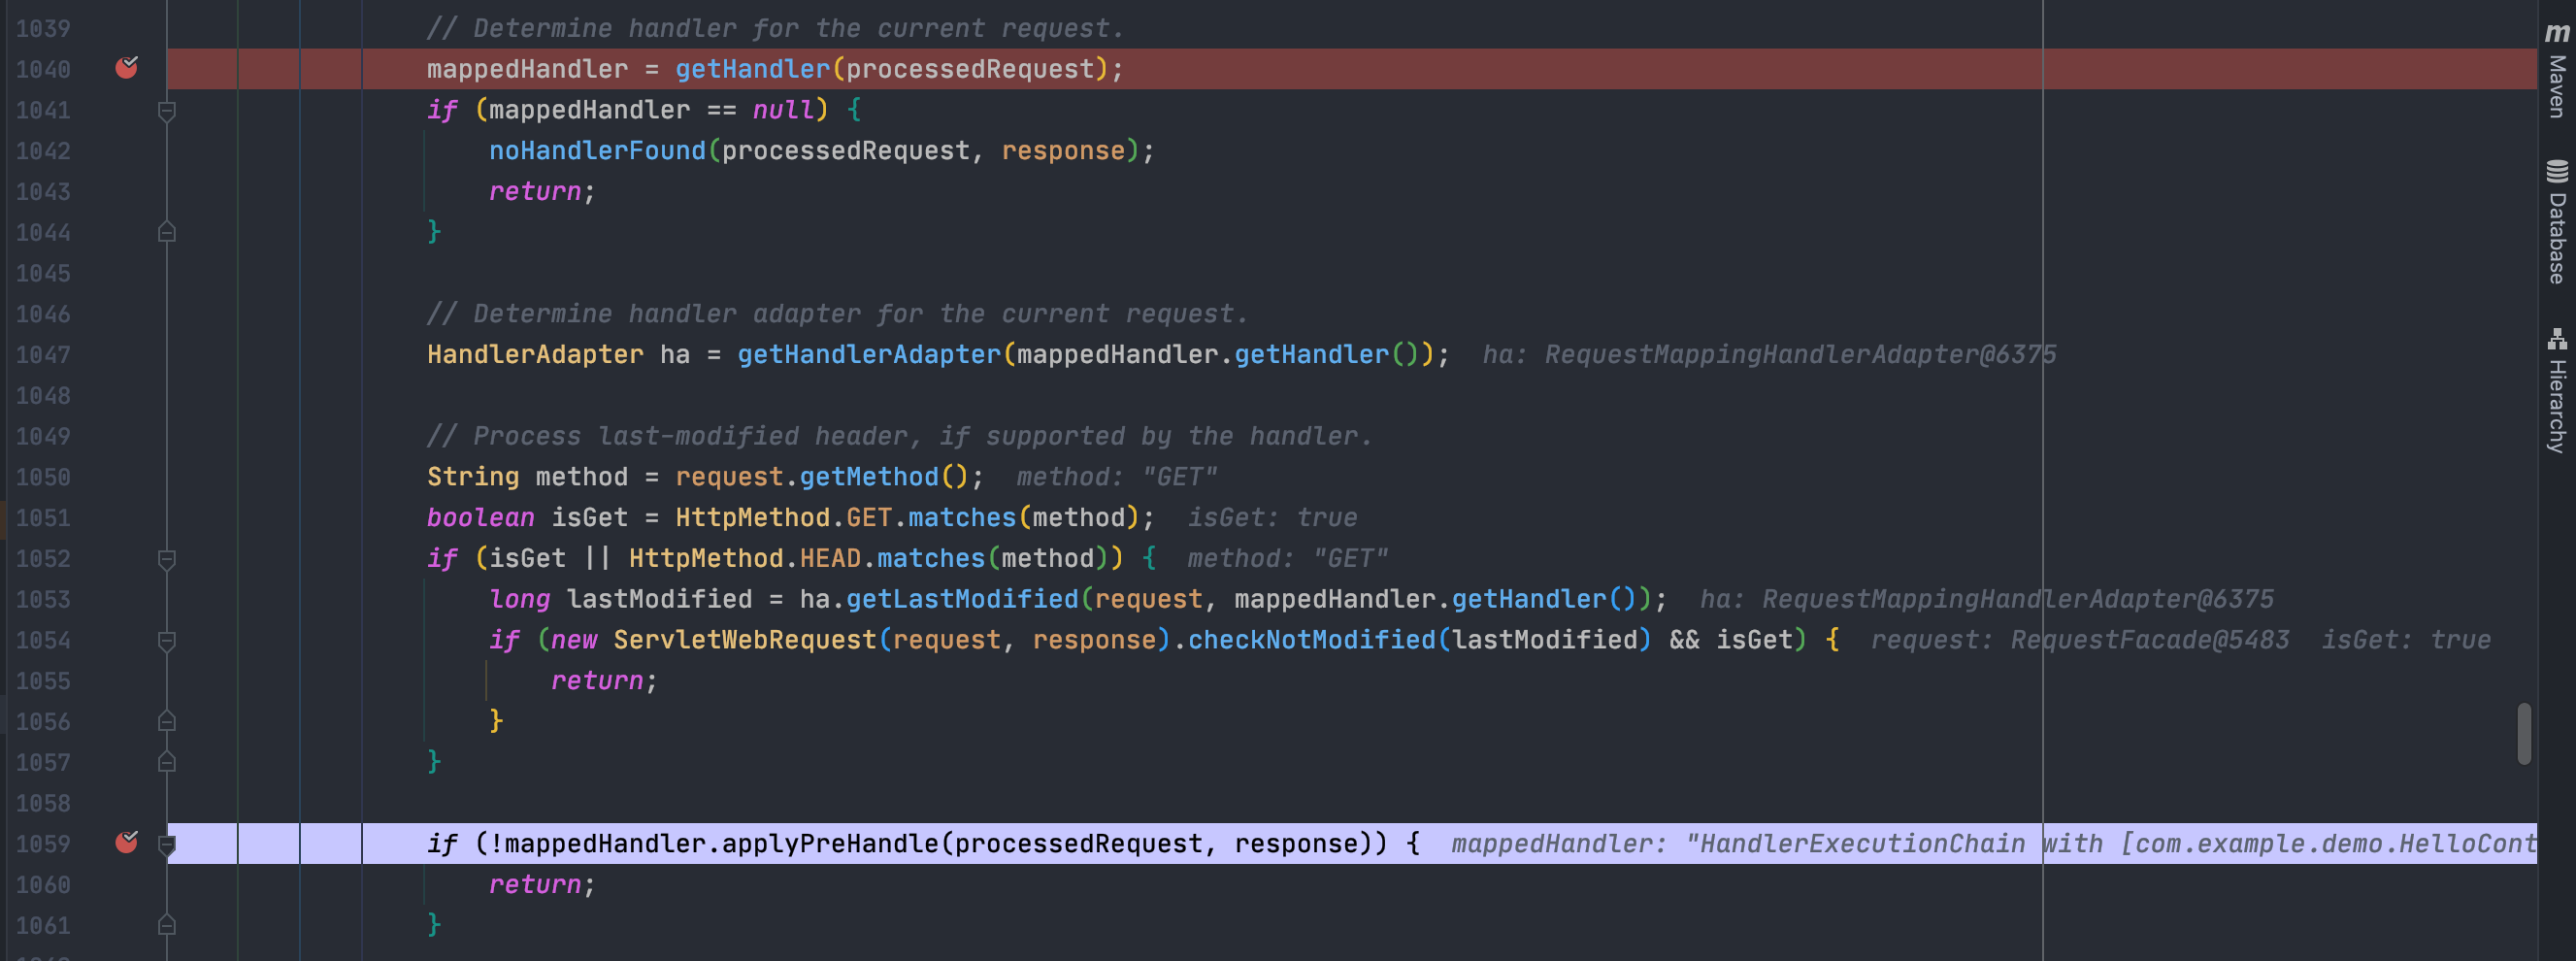Screen dimensions: 2576x961
Task: Click the 'return' keyword on line 1043
Action: click(535, 192)
